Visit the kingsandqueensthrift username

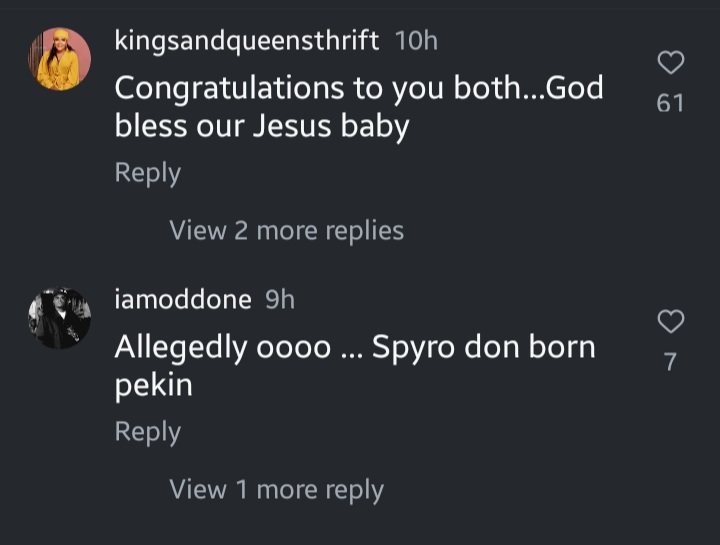click(246, 41)
